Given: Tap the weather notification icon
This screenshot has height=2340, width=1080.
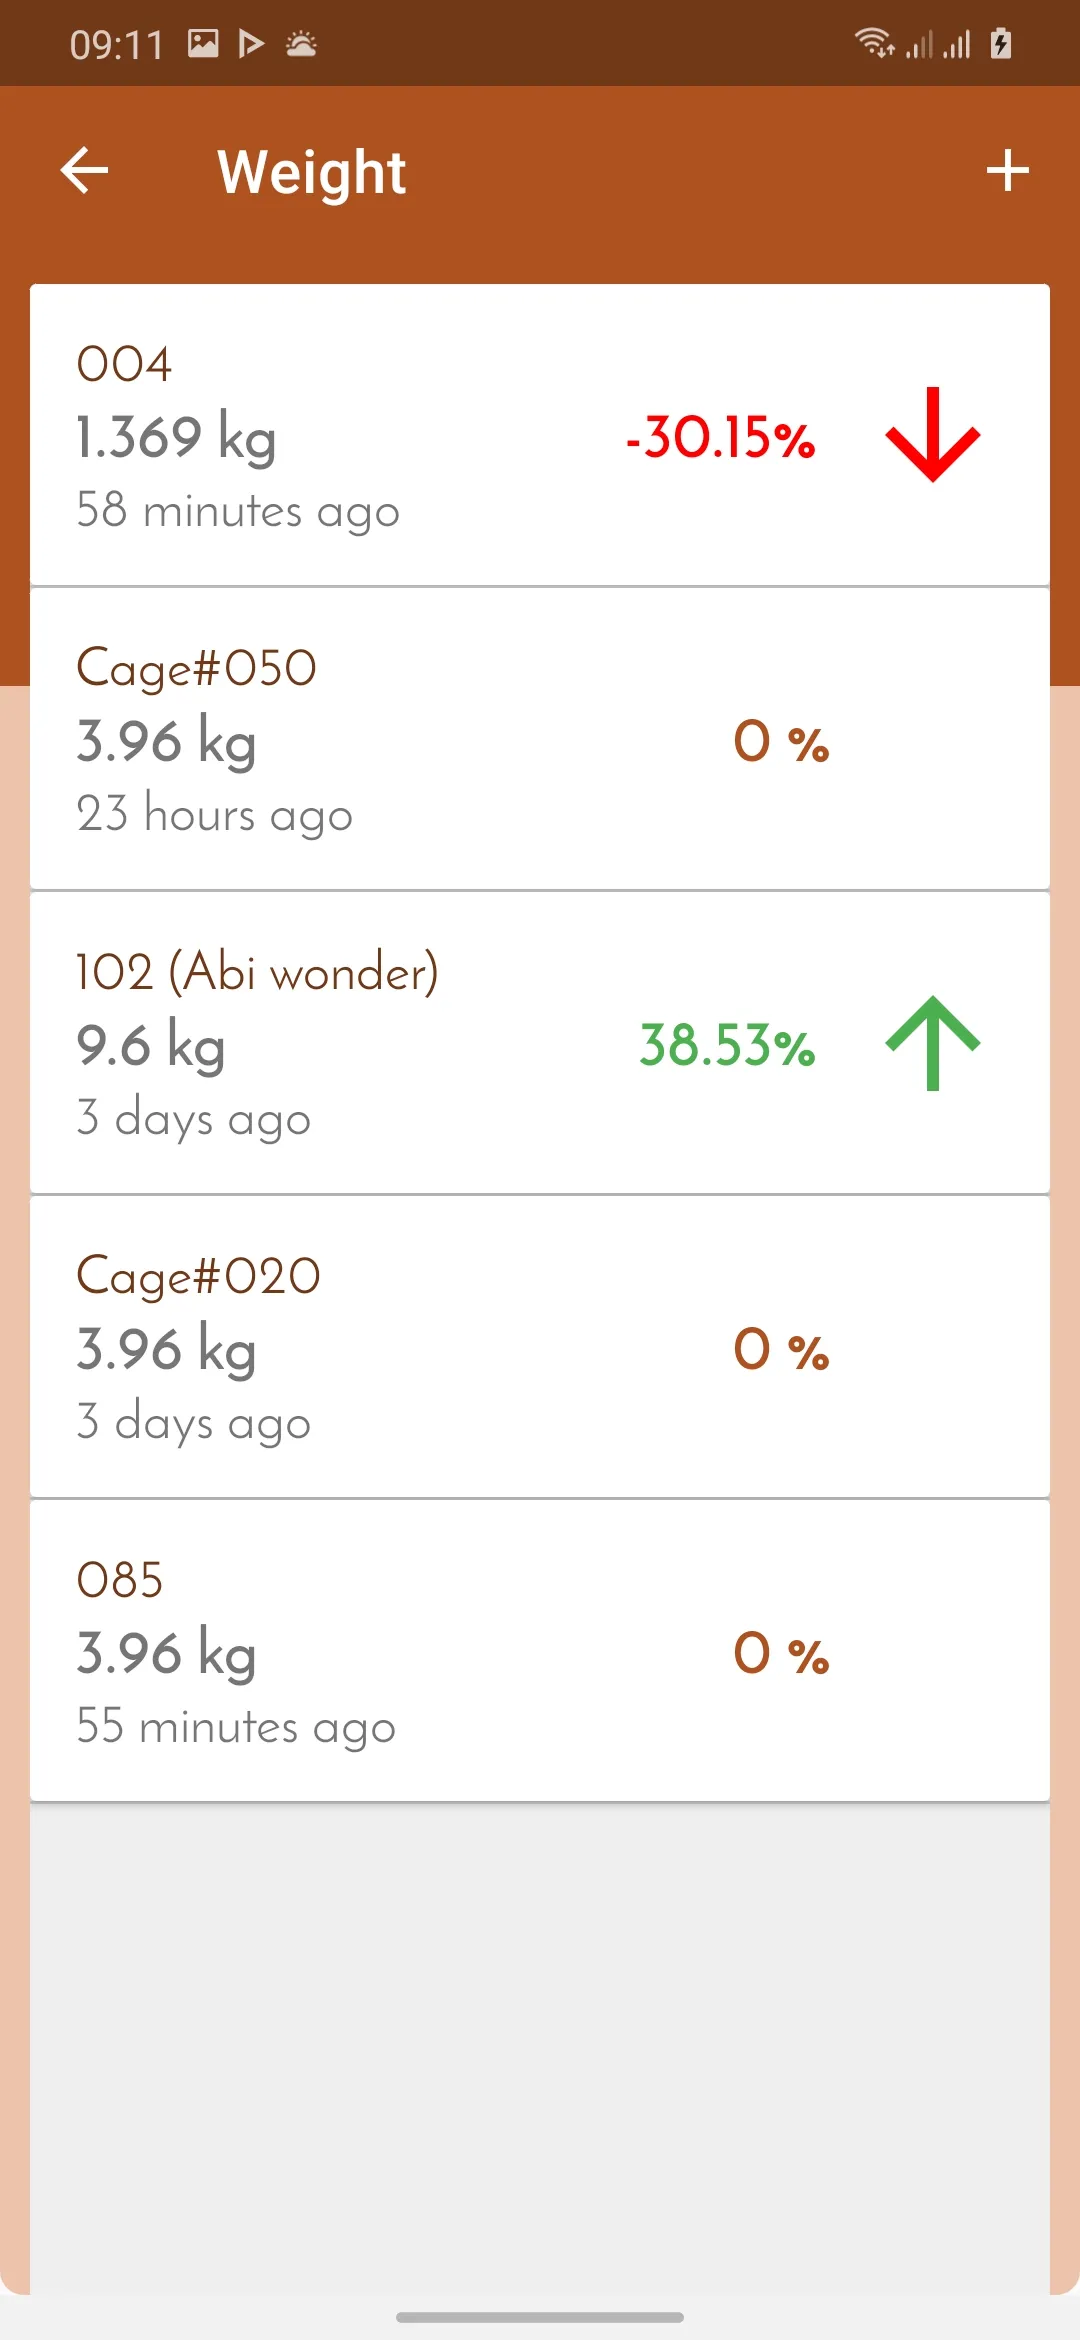Looking at the screenshot, I should 301,43.
